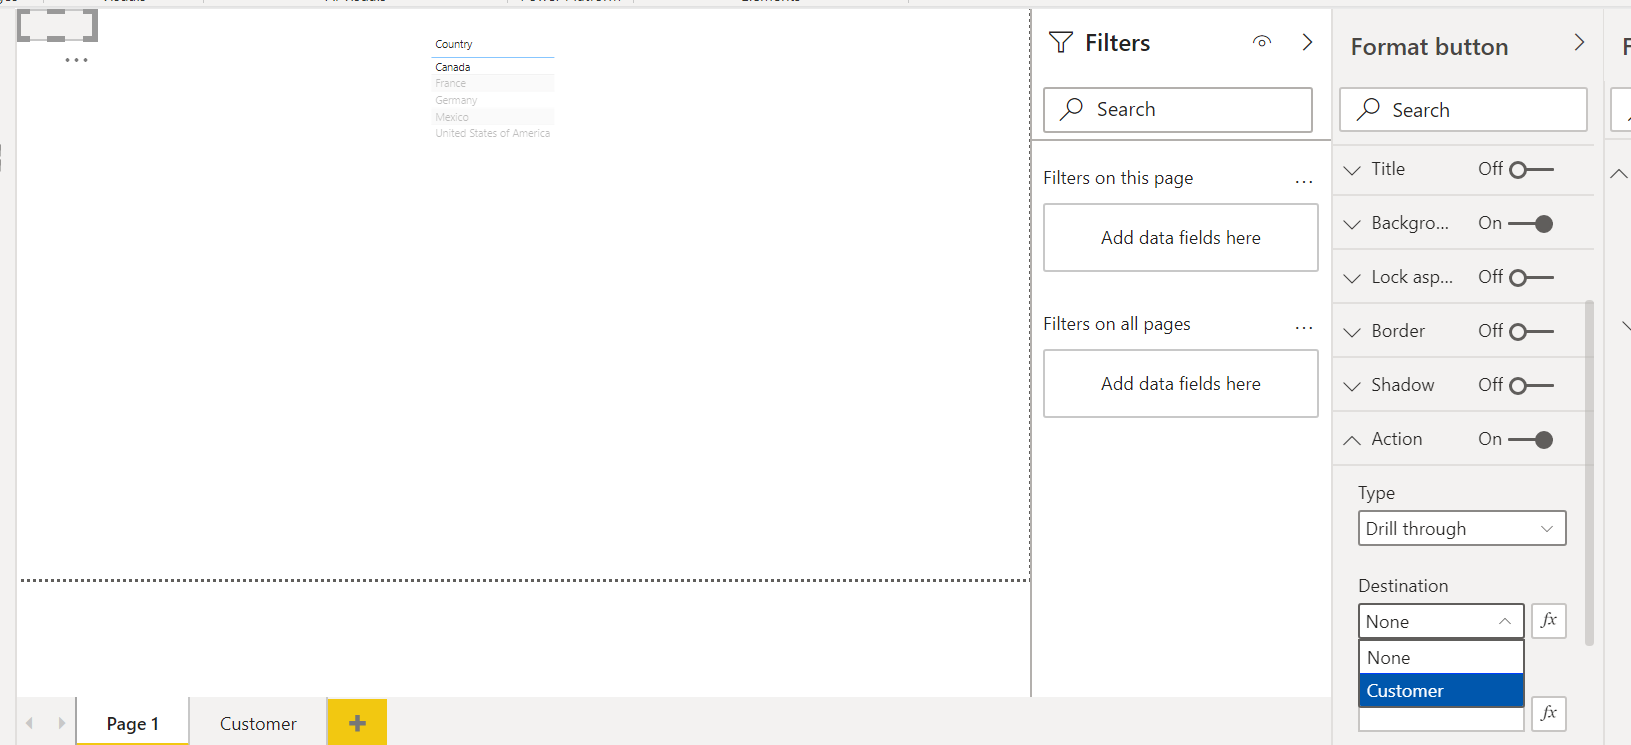The height and width of the screenshot is (745, 1631).
Task: Click the fx button beside Destination dropdown
Action: tap(1549, 621)
